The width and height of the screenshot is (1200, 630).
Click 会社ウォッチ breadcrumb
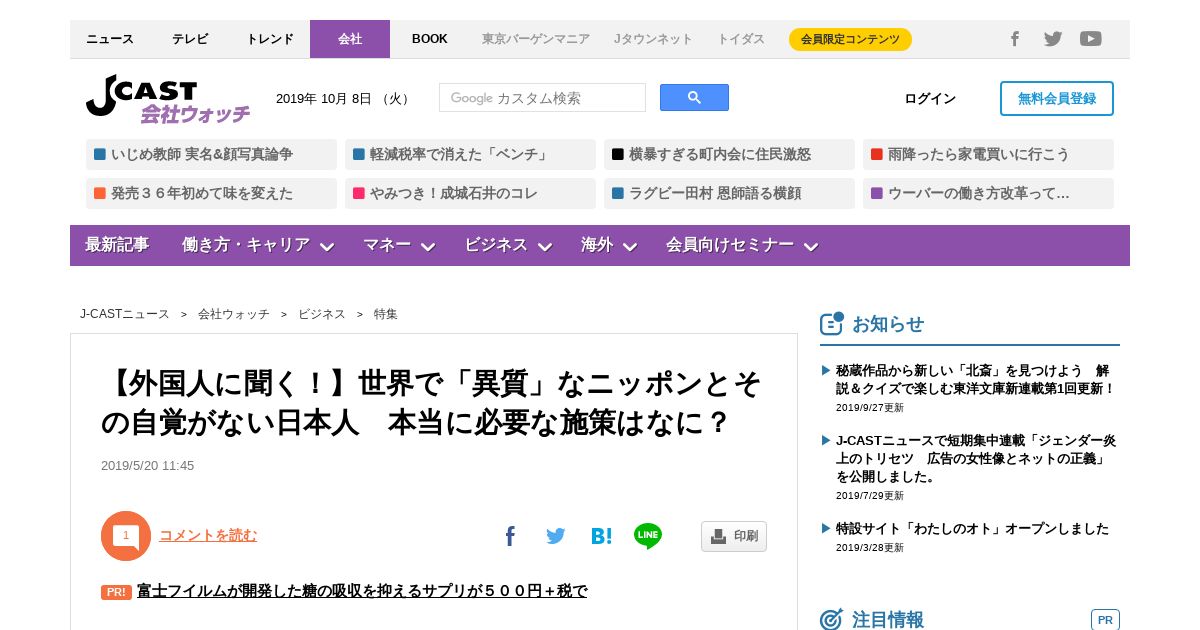(x=234, y=314)
